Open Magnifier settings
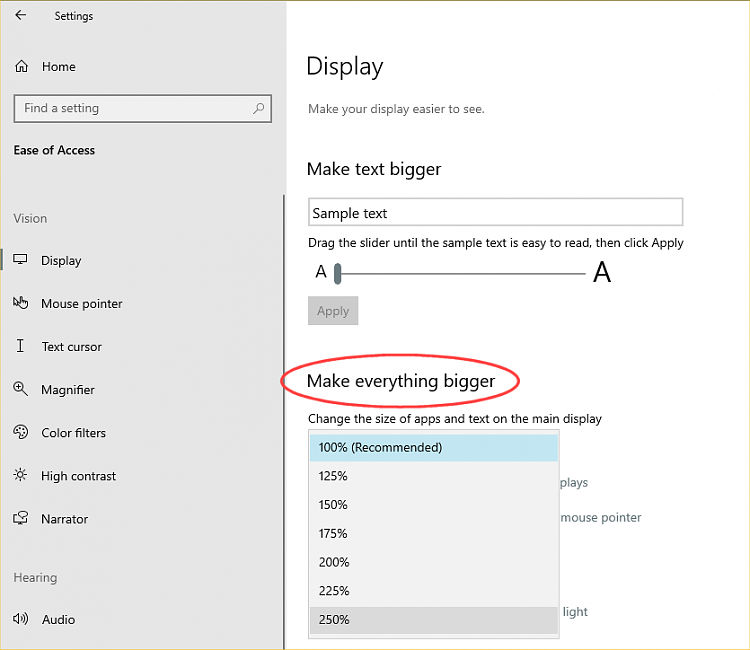Image resolution: width=750 pixels, height=650 pixels. click(x=68, y=390)
